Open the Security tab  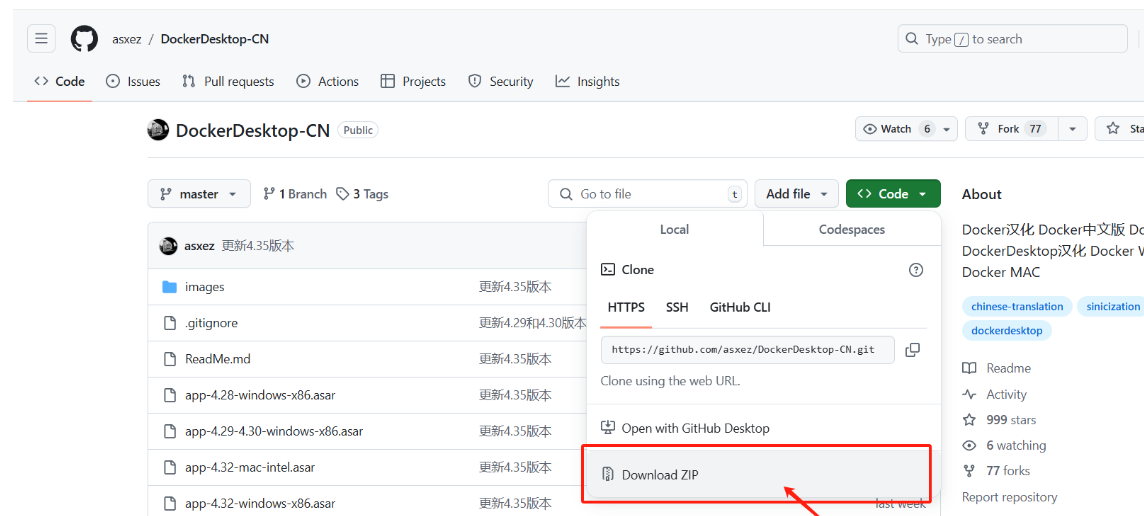coord(500,82)
